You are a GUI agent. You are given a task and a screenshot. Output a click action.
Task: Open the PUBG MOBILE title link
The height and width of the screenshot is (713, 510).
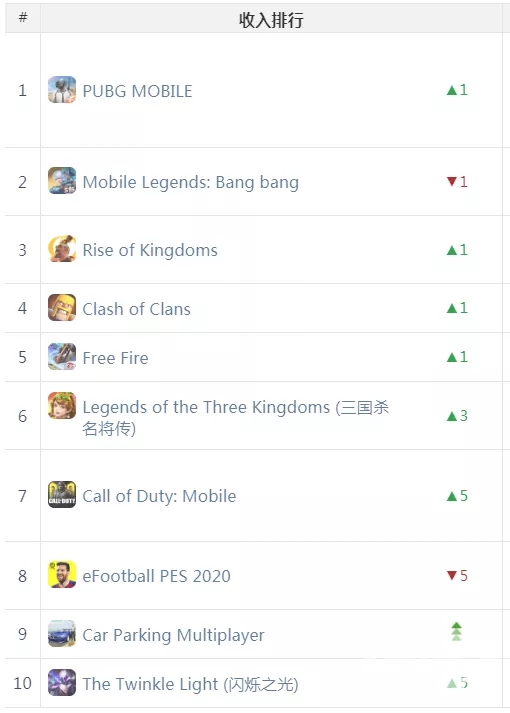click(137, 91)
